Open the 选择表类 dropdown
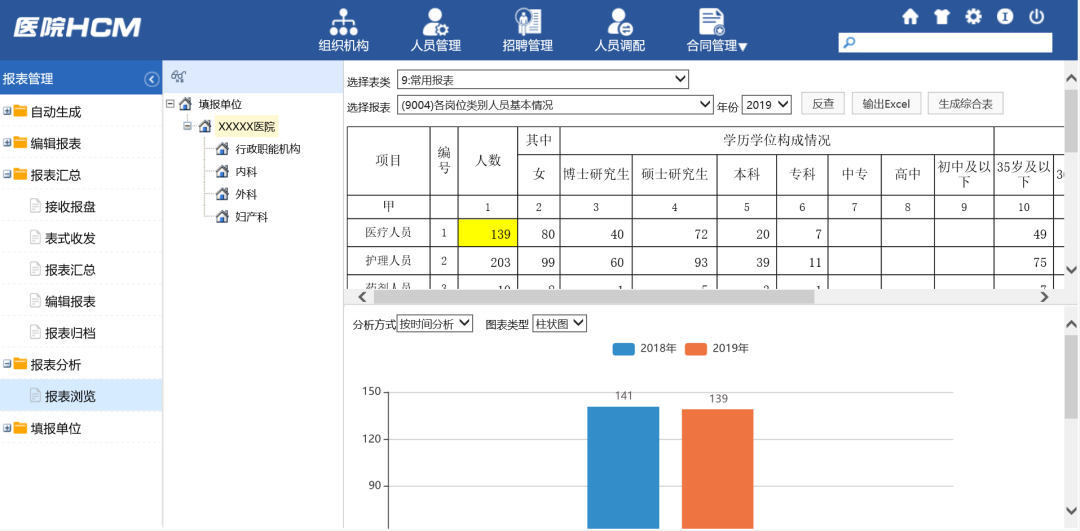 [543, 79]
